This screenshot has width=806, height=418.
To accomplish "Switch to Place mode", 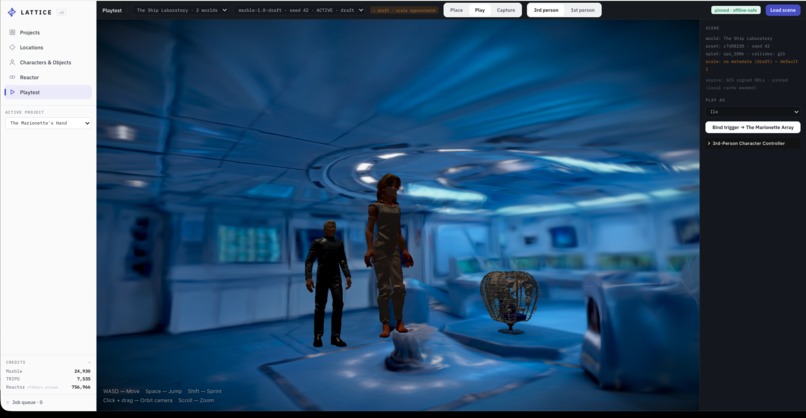I will pos(456,10).
